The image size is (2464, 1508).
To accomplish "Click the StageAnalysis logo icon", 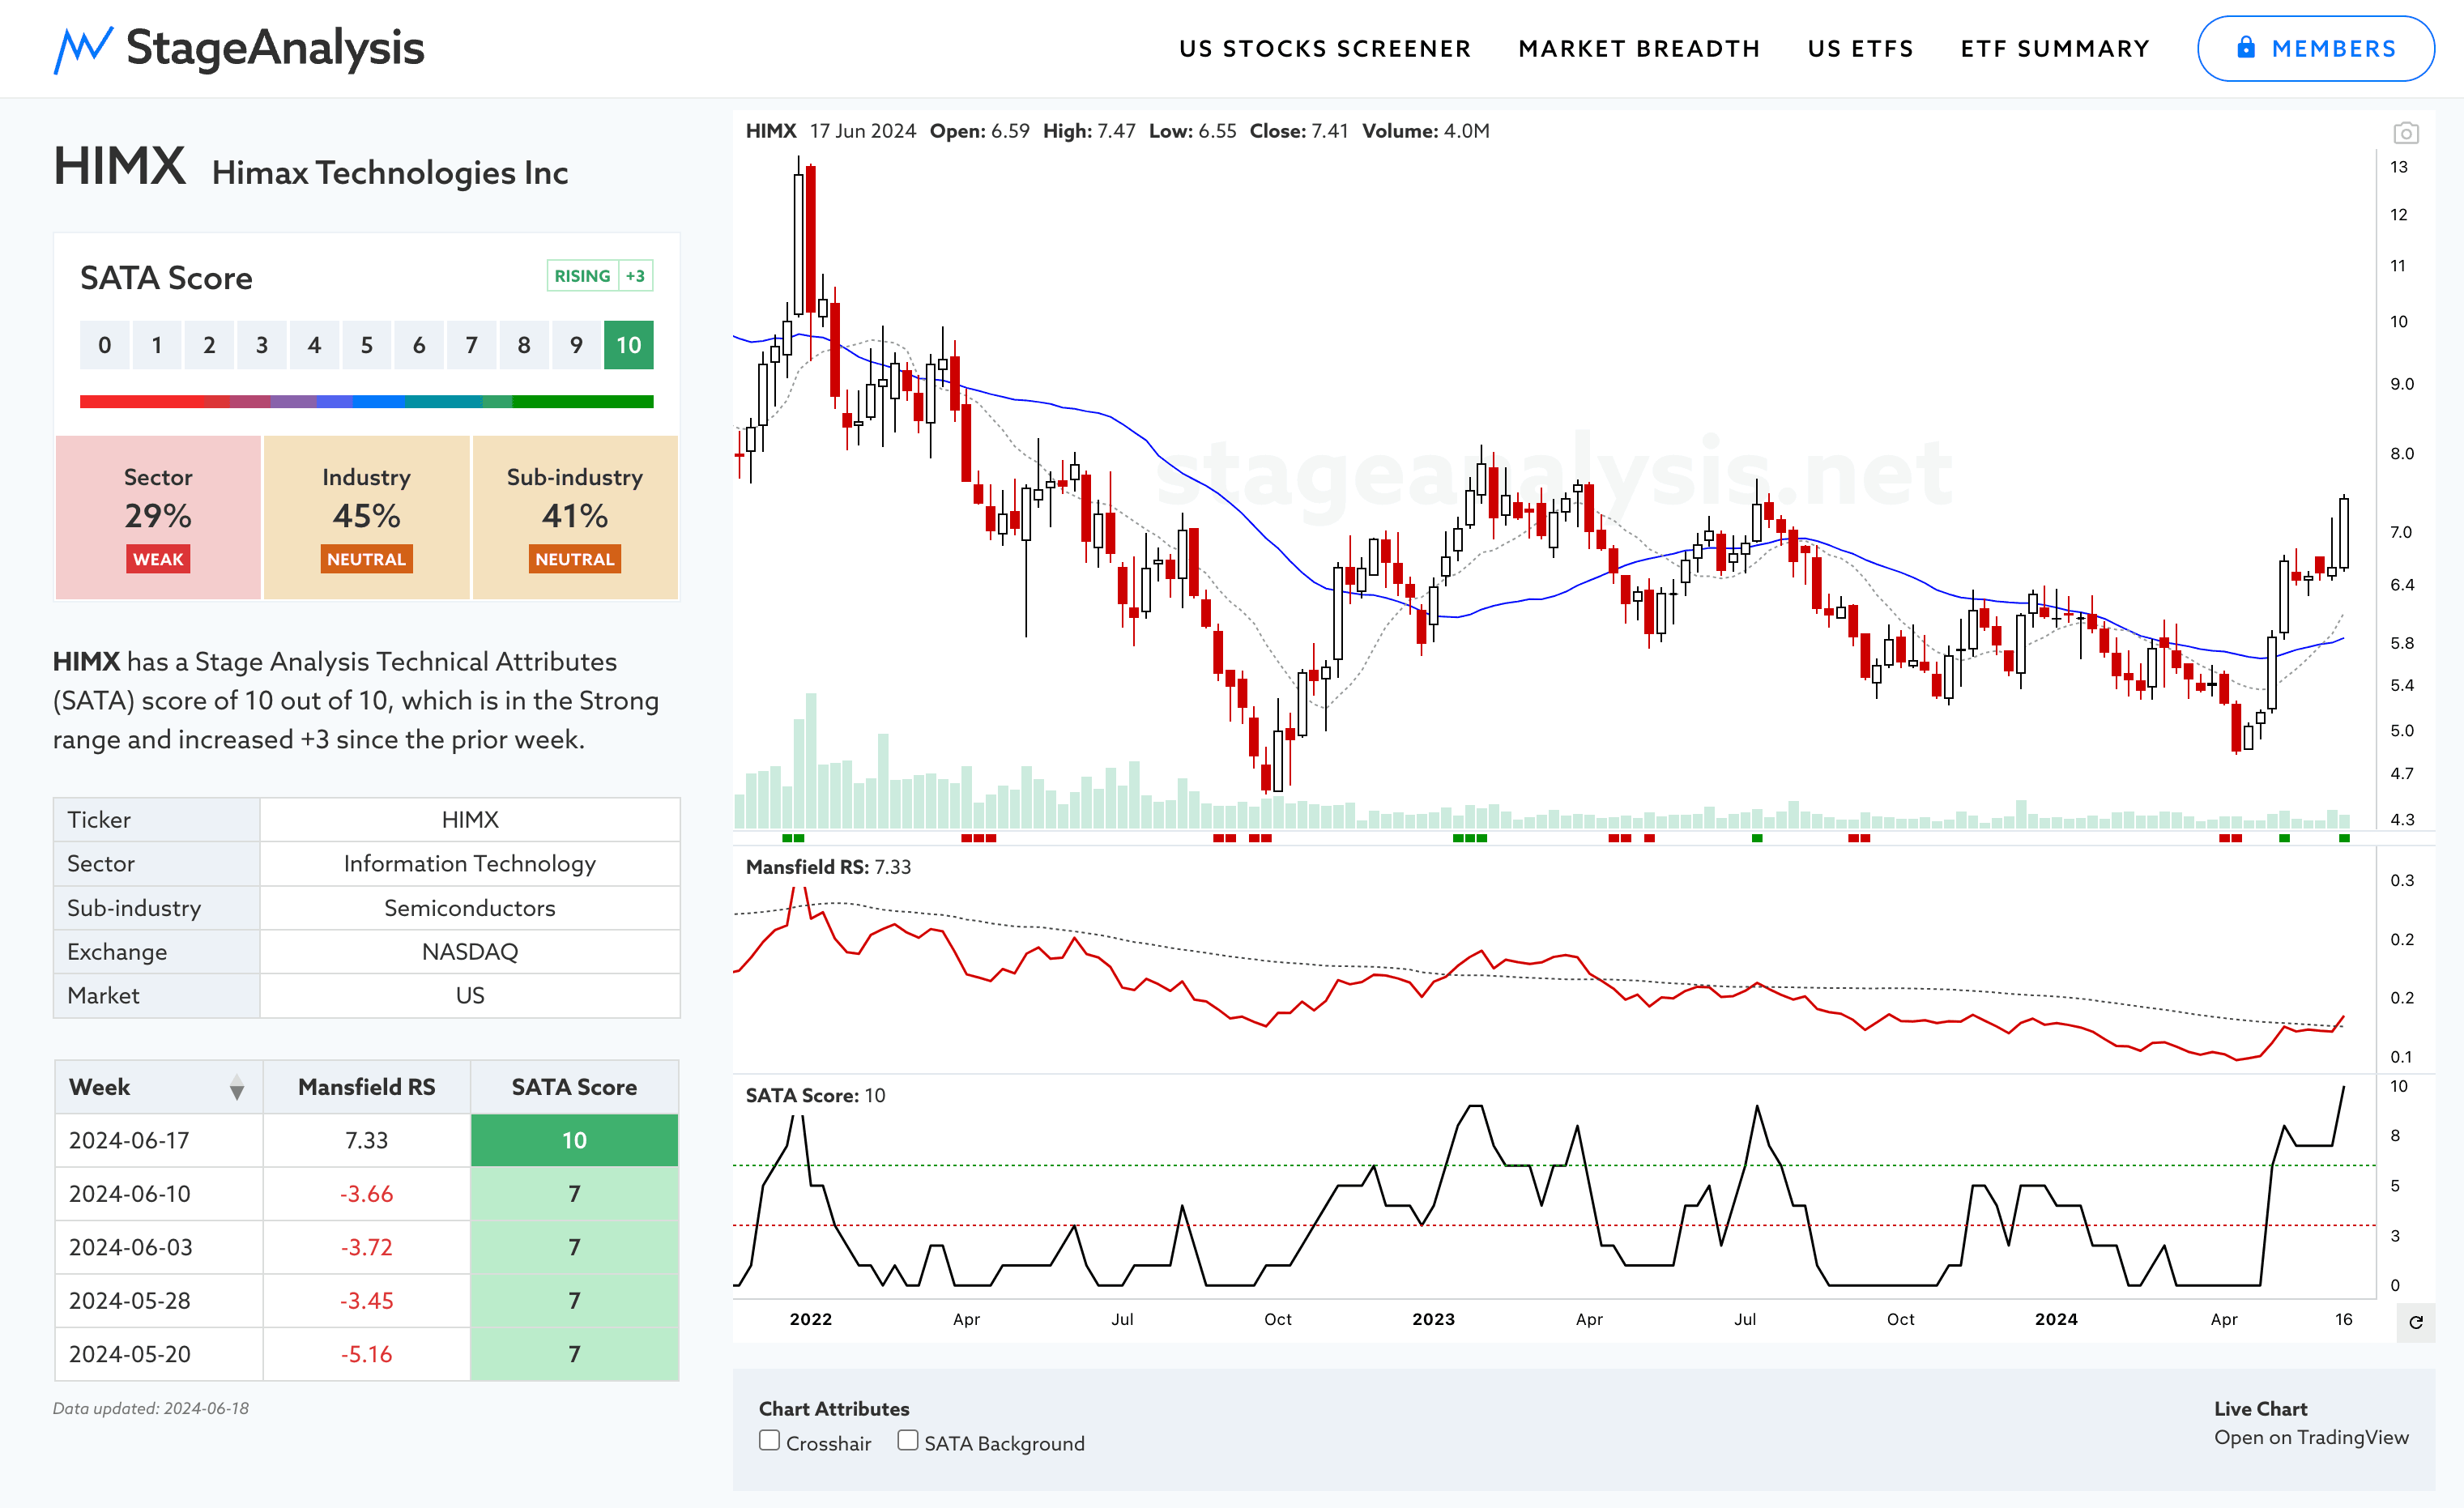I will 82,49.
